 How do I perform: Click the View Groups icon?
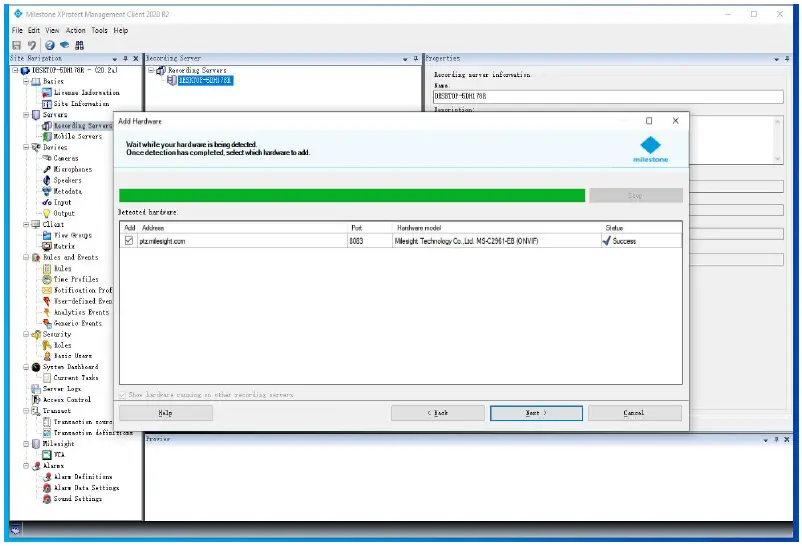point(47,235)
